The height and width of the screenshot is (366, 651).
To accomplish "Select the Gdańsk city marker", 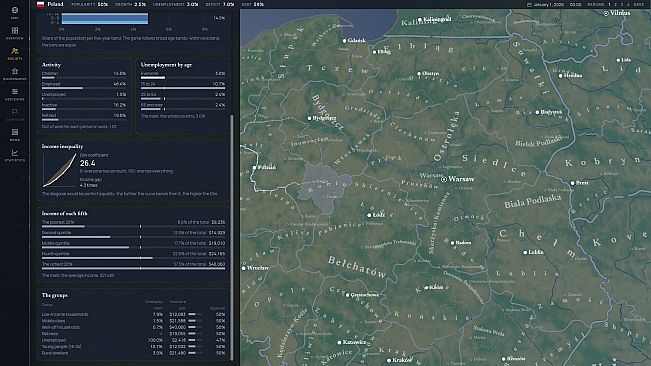I will pos(344,41).
